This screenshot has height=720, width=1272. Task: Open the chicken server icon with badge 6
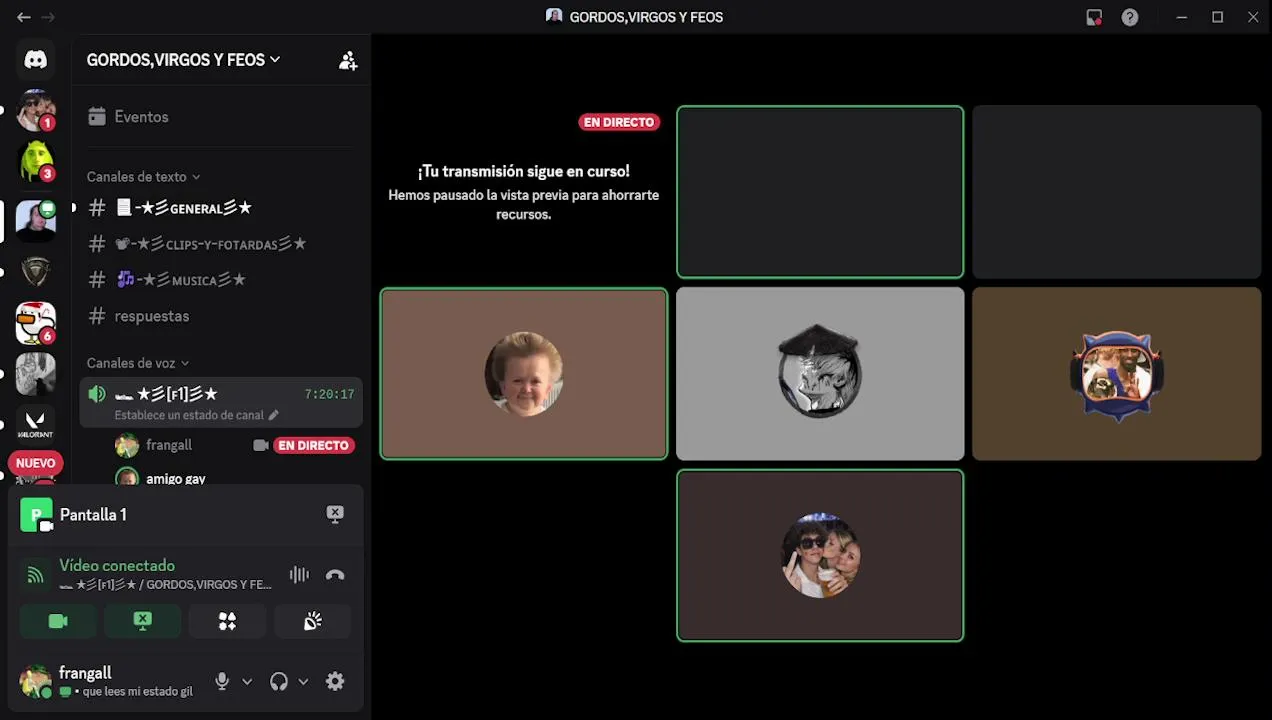35,322
